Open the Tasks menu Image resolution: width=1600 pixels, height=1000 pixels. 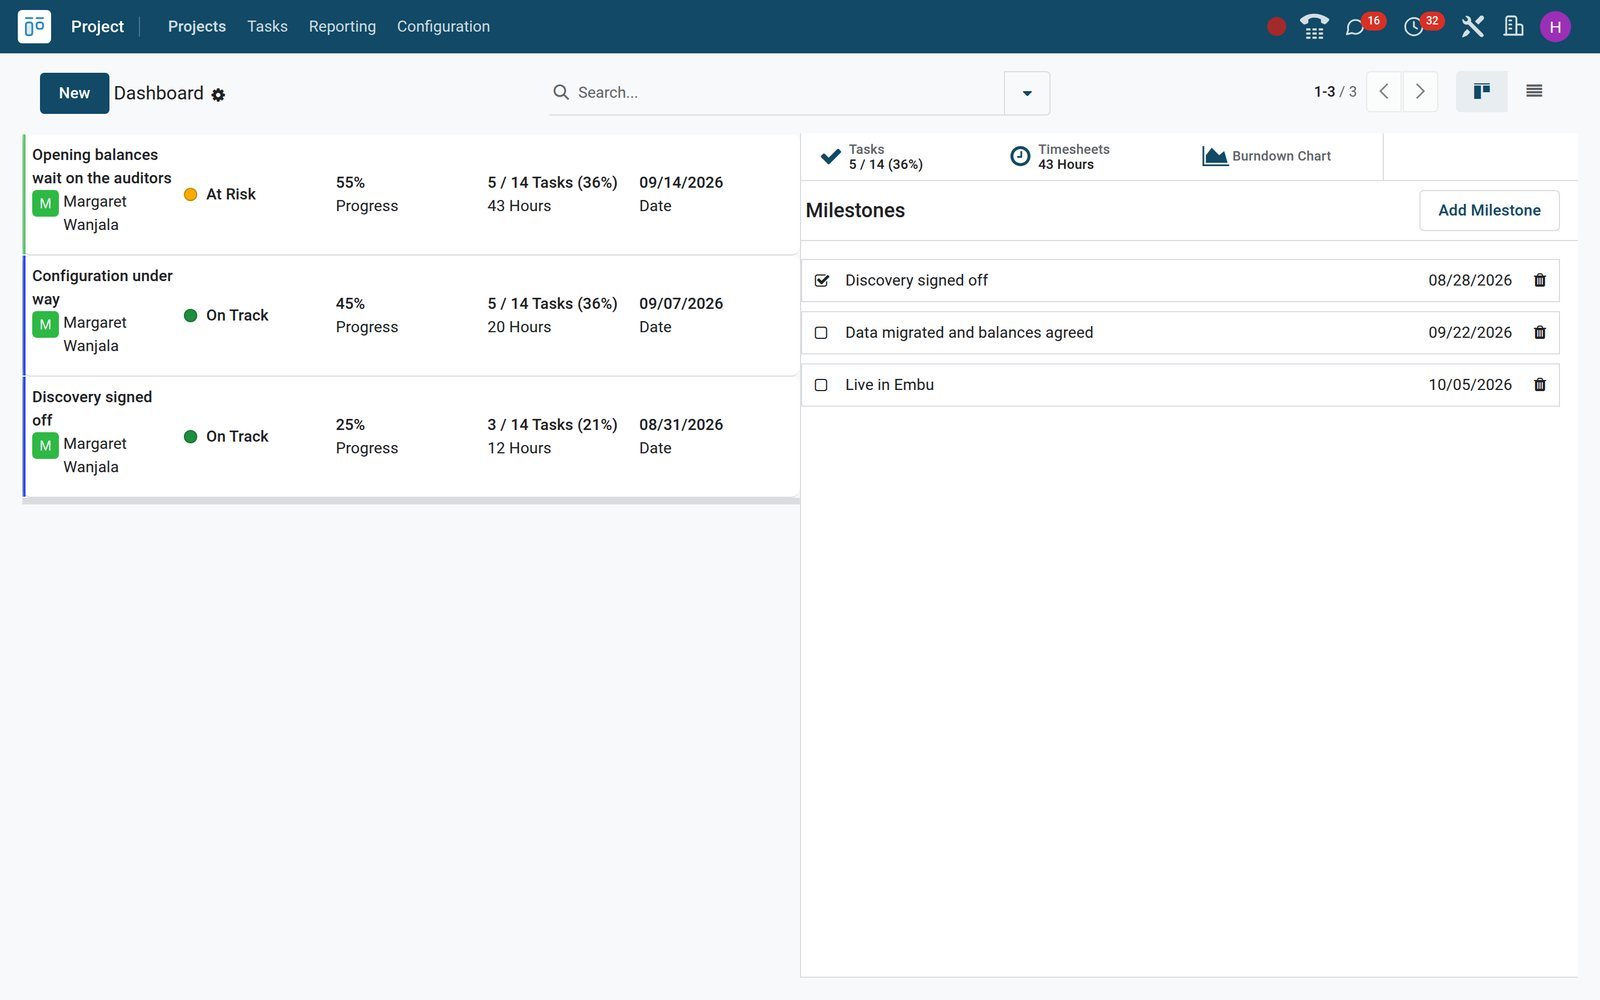(267, 27)
